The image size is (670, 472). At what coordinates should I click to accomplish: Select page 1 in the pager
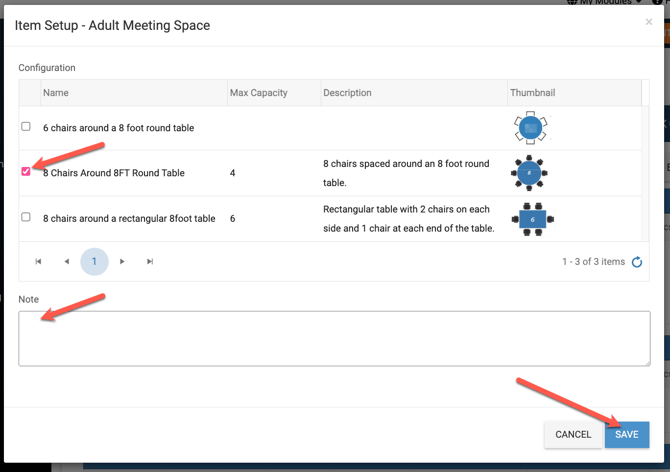[94, 262]
